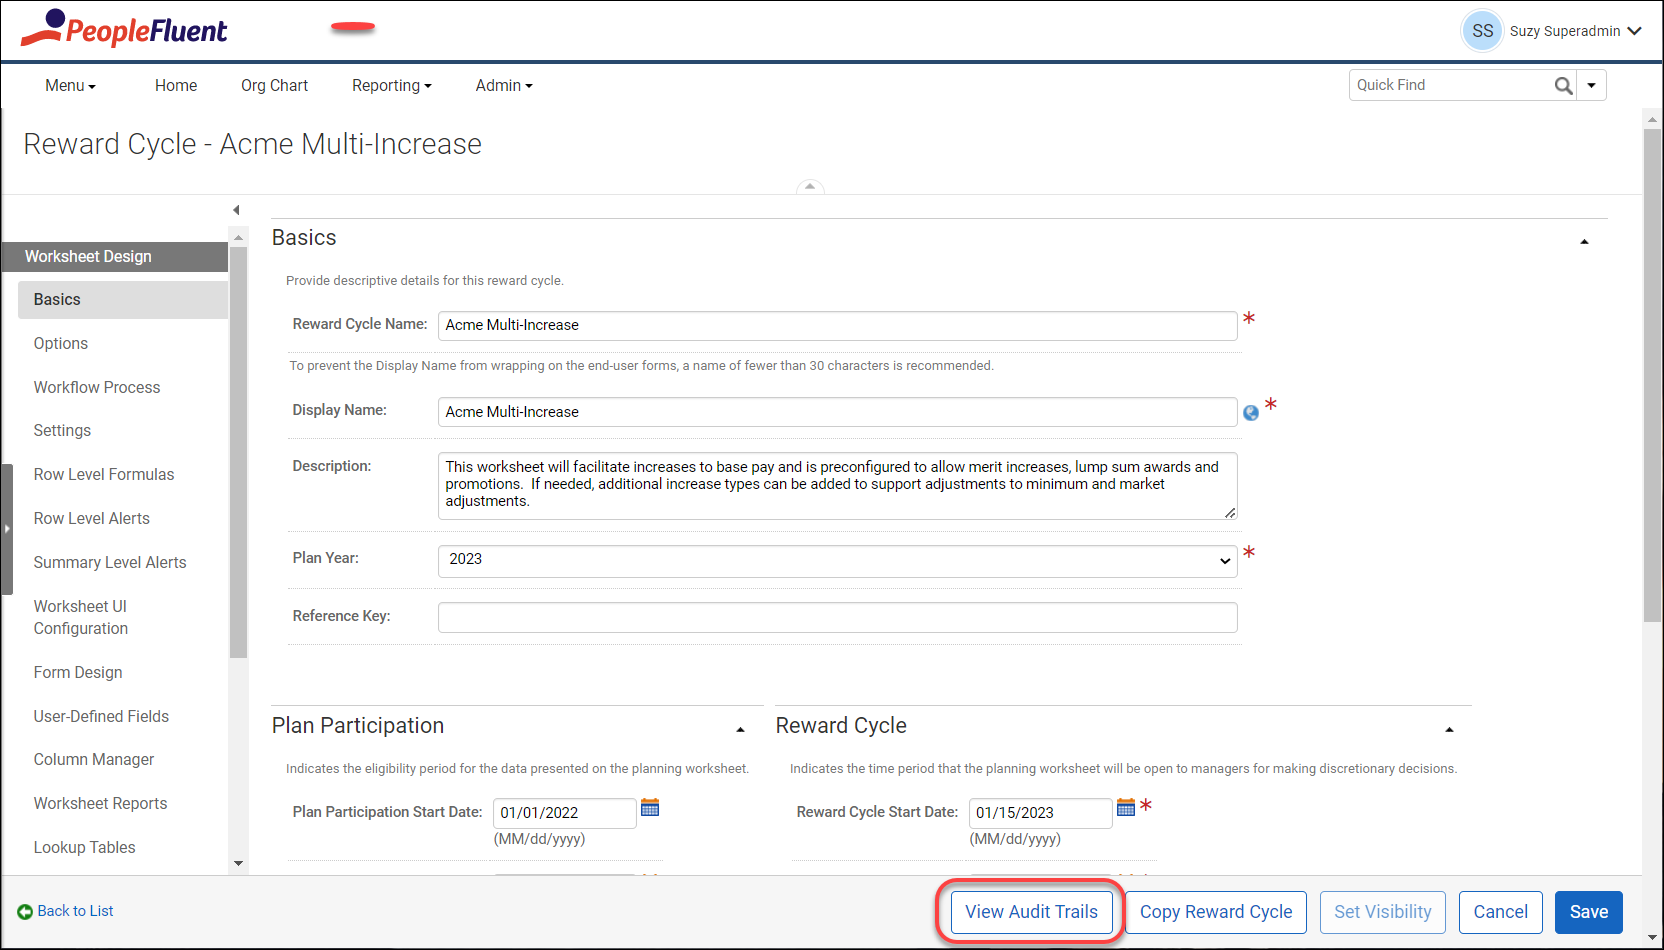This screenshot has width=1664, height=950.
Task: Click the View Audit Trails button
Action: point(1031,912)
